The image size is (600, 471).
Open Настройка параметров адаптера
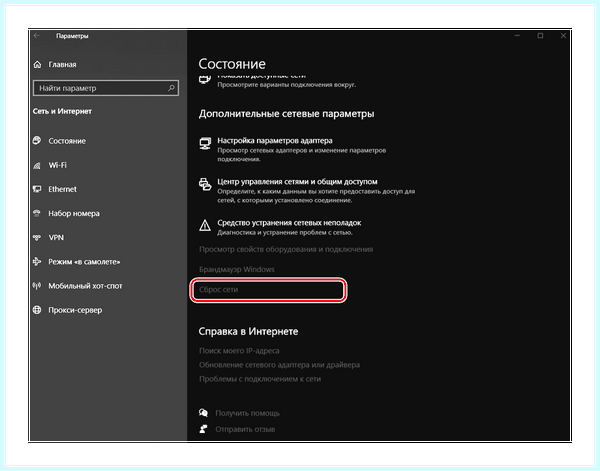[275, 140]
